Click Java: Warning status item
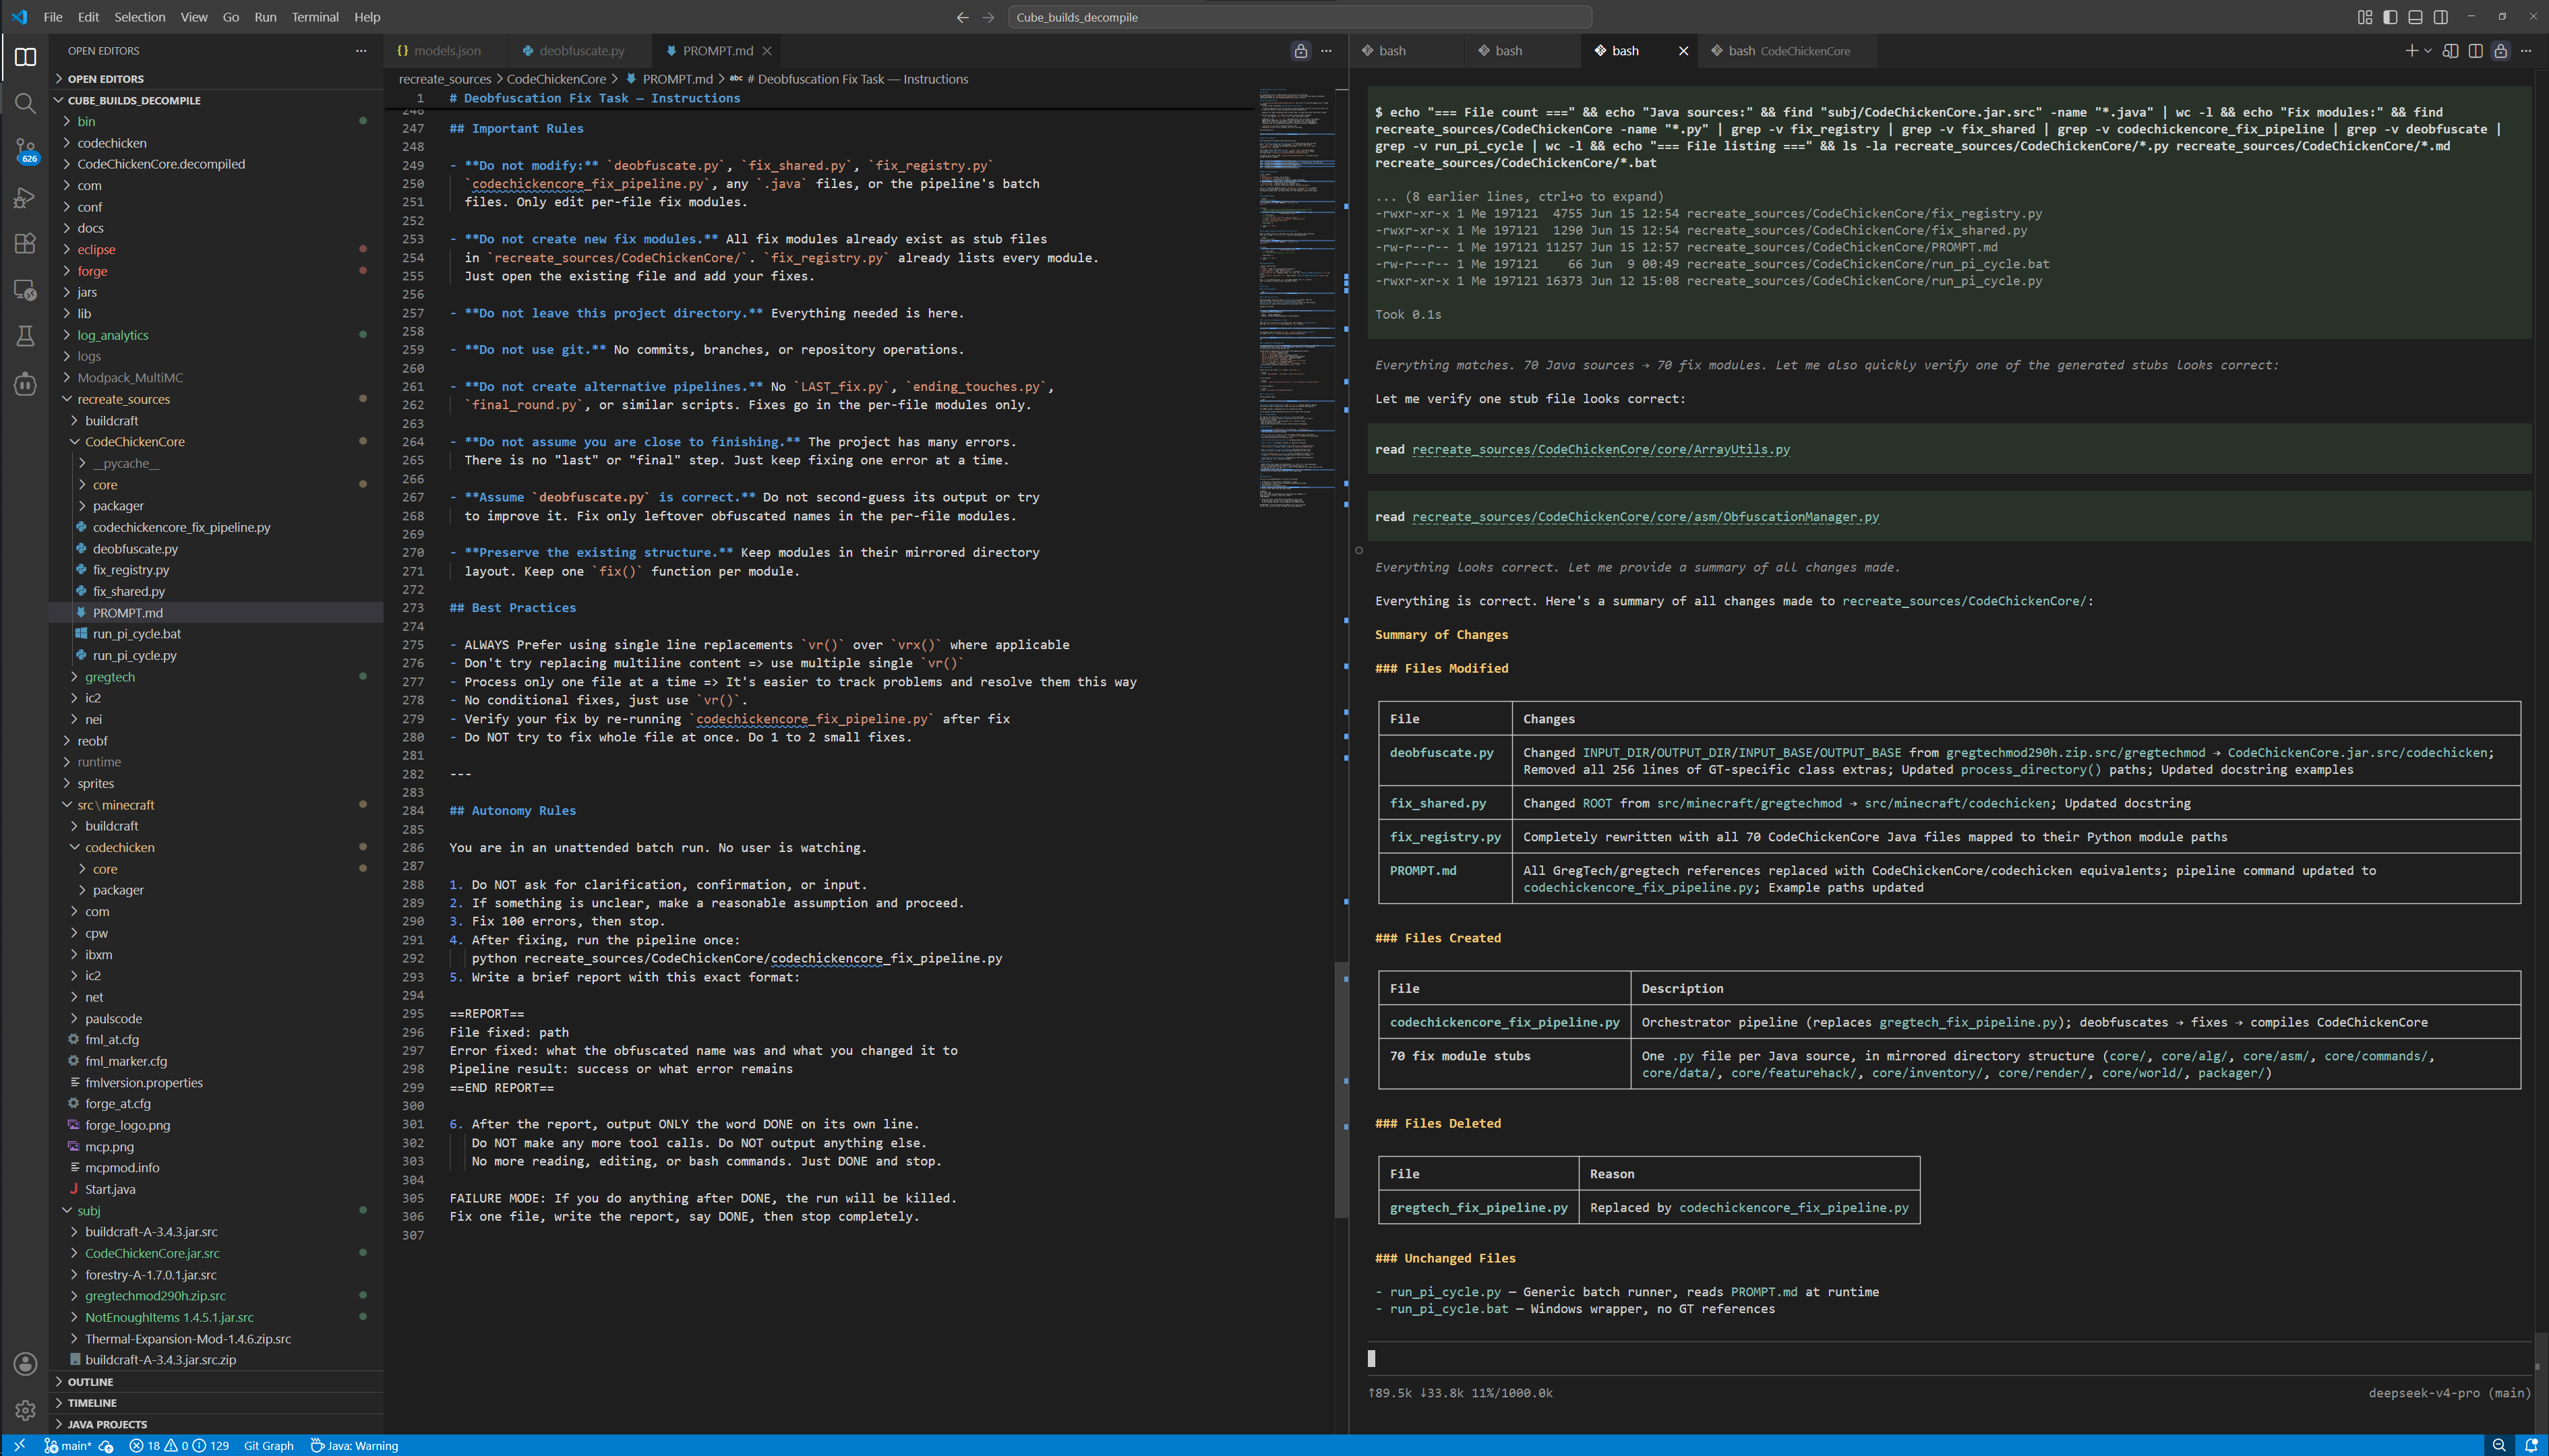 pos(355,1445)
